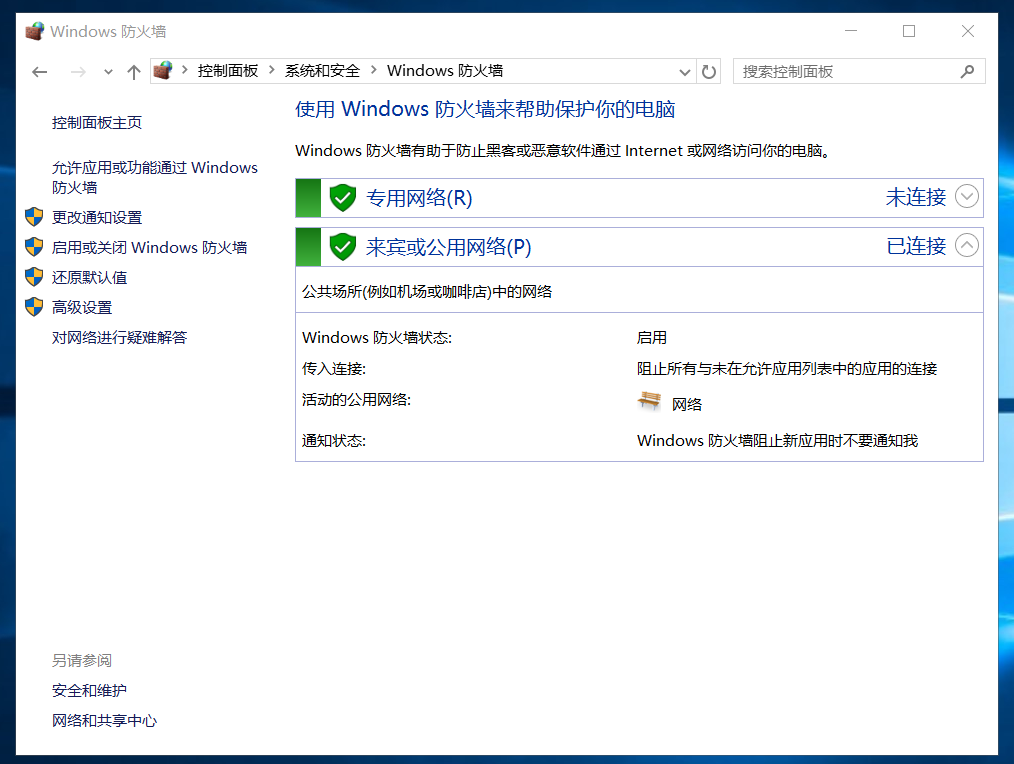
Task: Select 系统和安全 in the breadcrumb path
Action: pyautogui.click(x=322, y=71)
